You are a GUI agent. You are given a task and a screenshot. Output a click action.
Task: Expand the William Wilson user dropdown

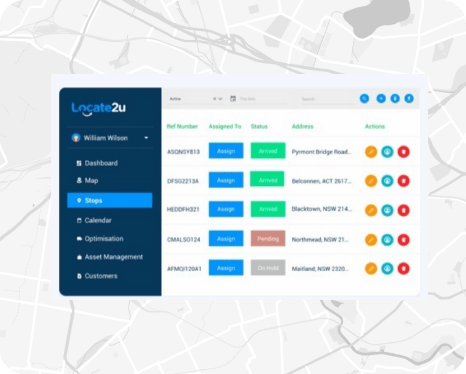(x=146, y=138)
